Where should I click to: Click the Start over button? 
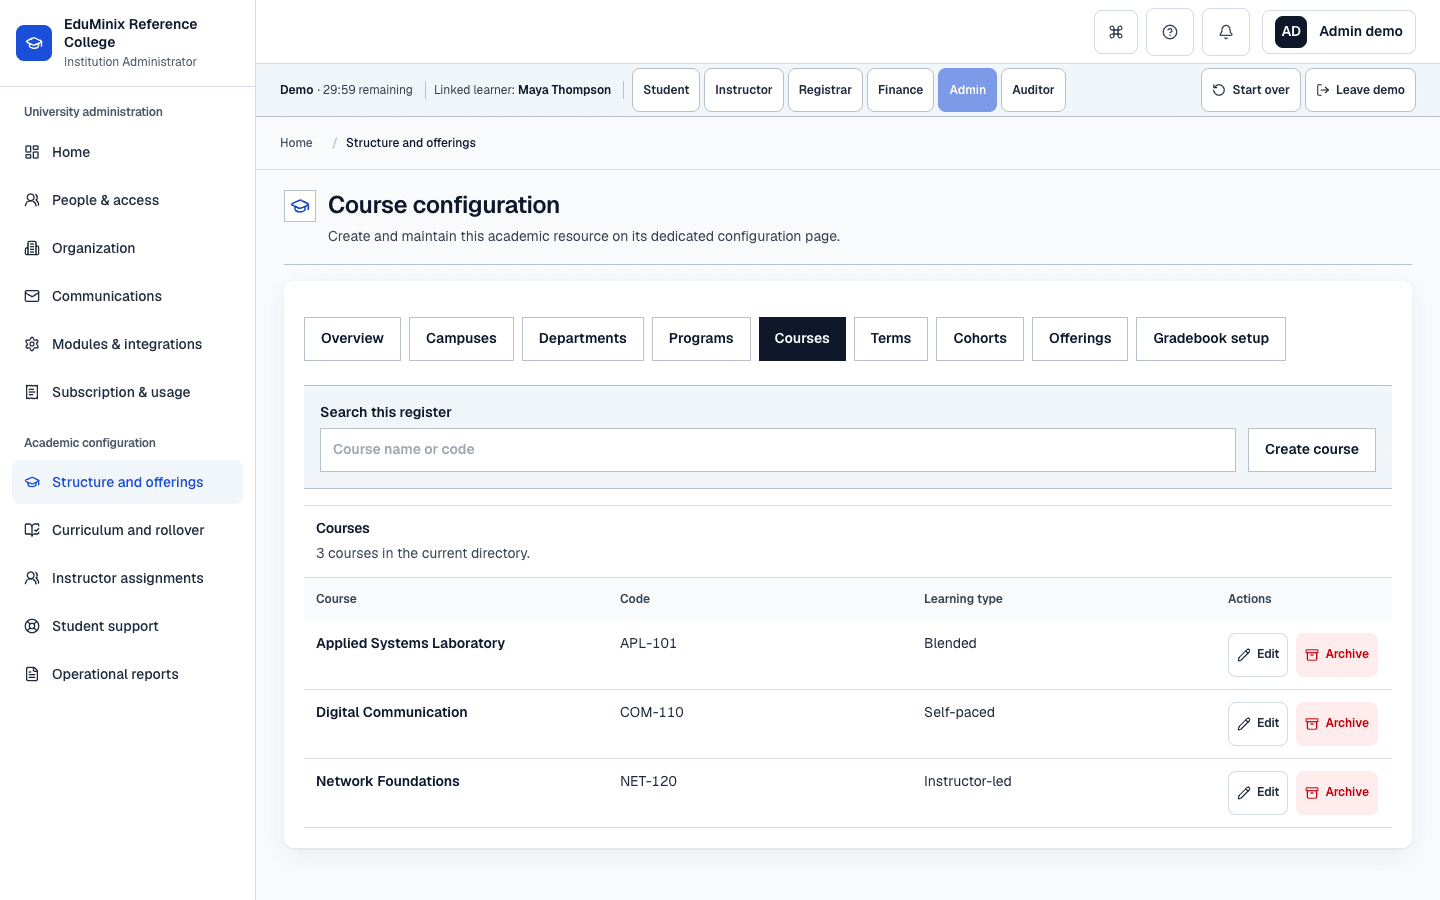pos(1251,90)
